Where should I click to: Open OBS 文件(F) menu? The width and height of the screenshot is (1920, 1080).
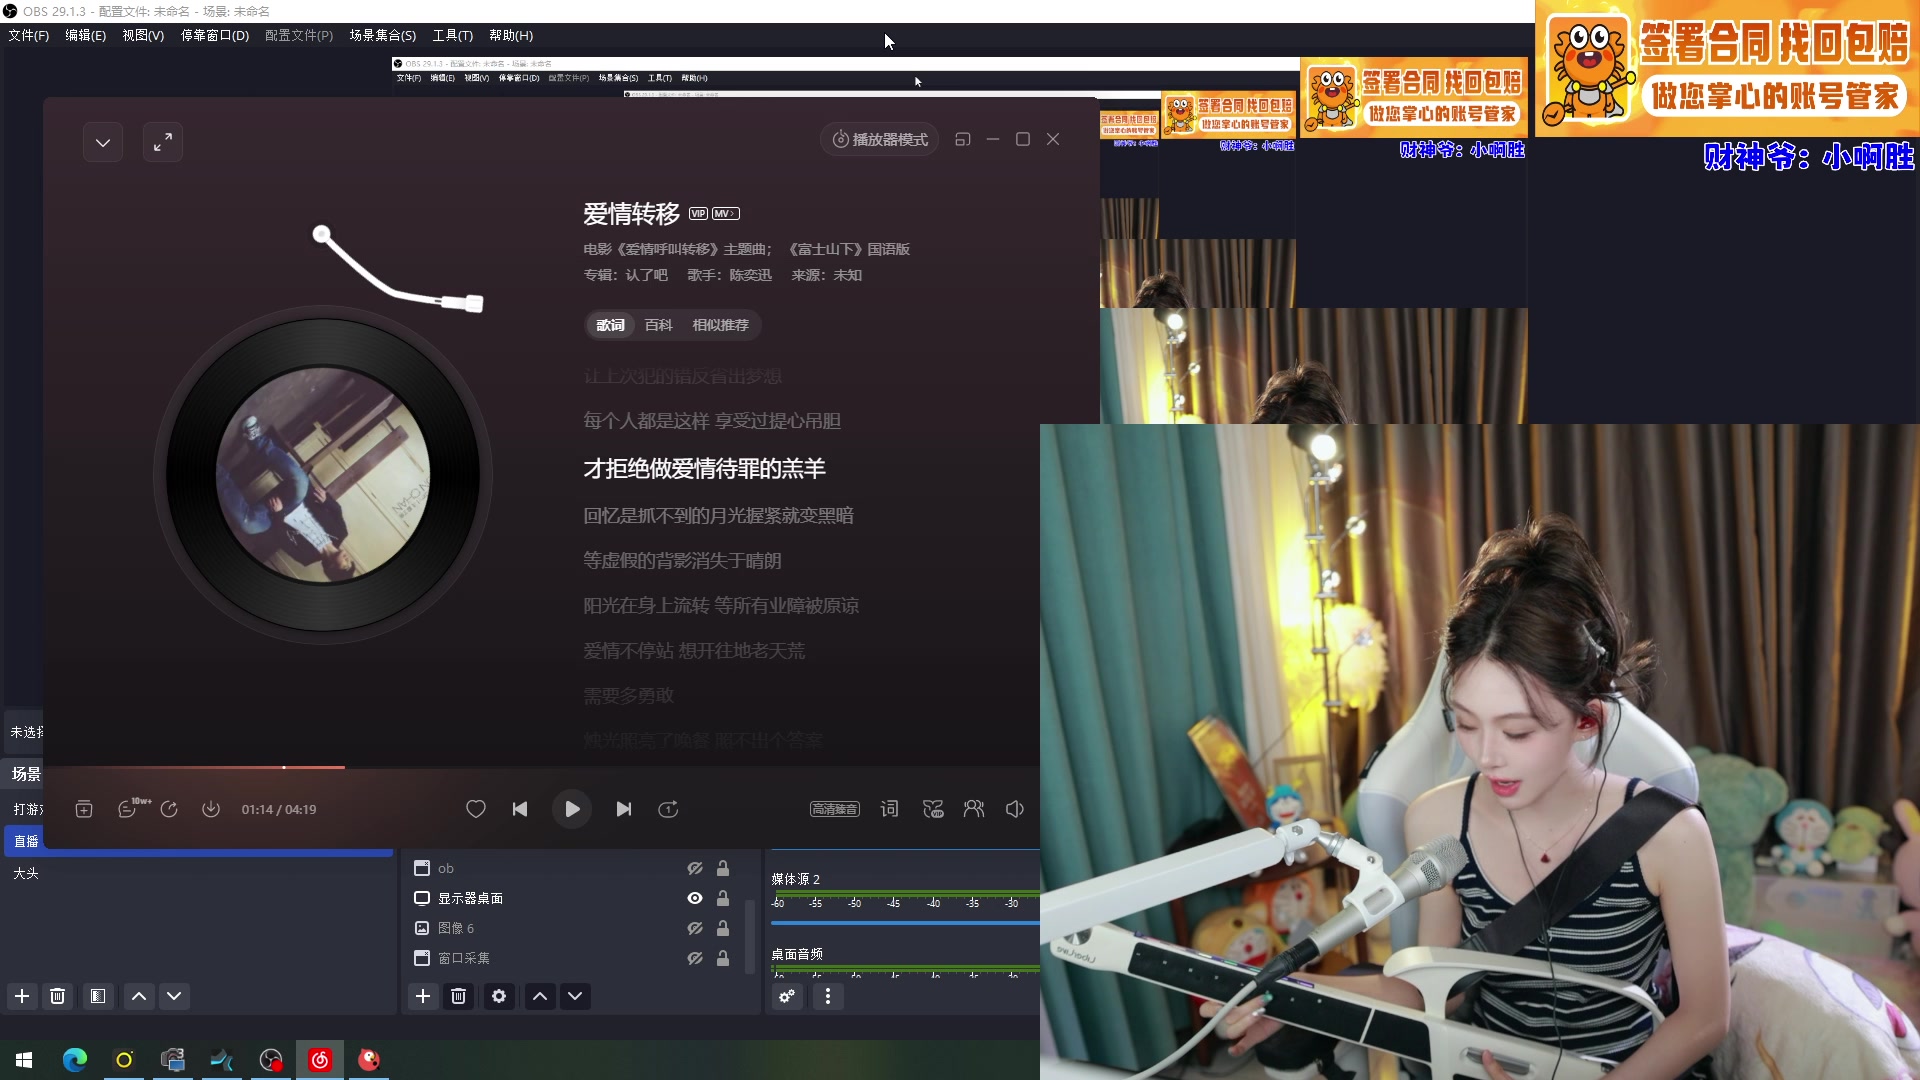tap(29, 35)
